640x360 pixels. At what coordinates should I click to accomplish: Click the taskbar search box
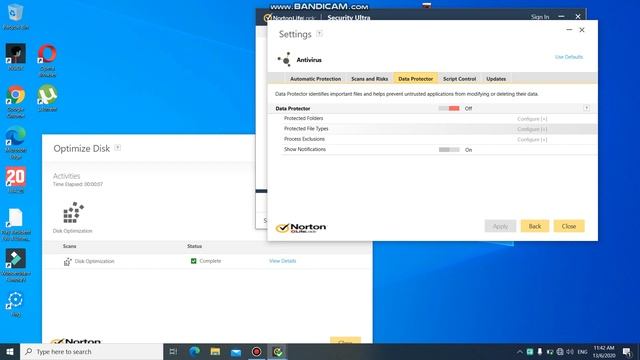click(x=91, y=351)
